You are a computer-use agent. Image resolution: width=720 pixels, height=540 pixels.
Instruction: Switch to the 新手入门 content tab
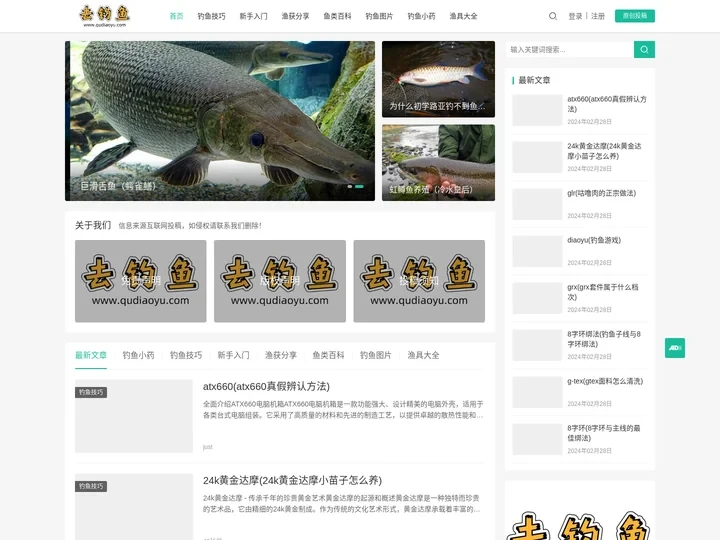click(x=233, y=355)
